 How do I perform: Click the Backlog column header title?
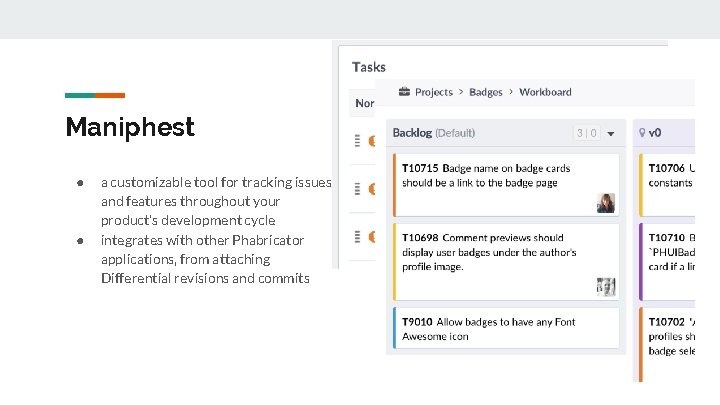point(434,133)
